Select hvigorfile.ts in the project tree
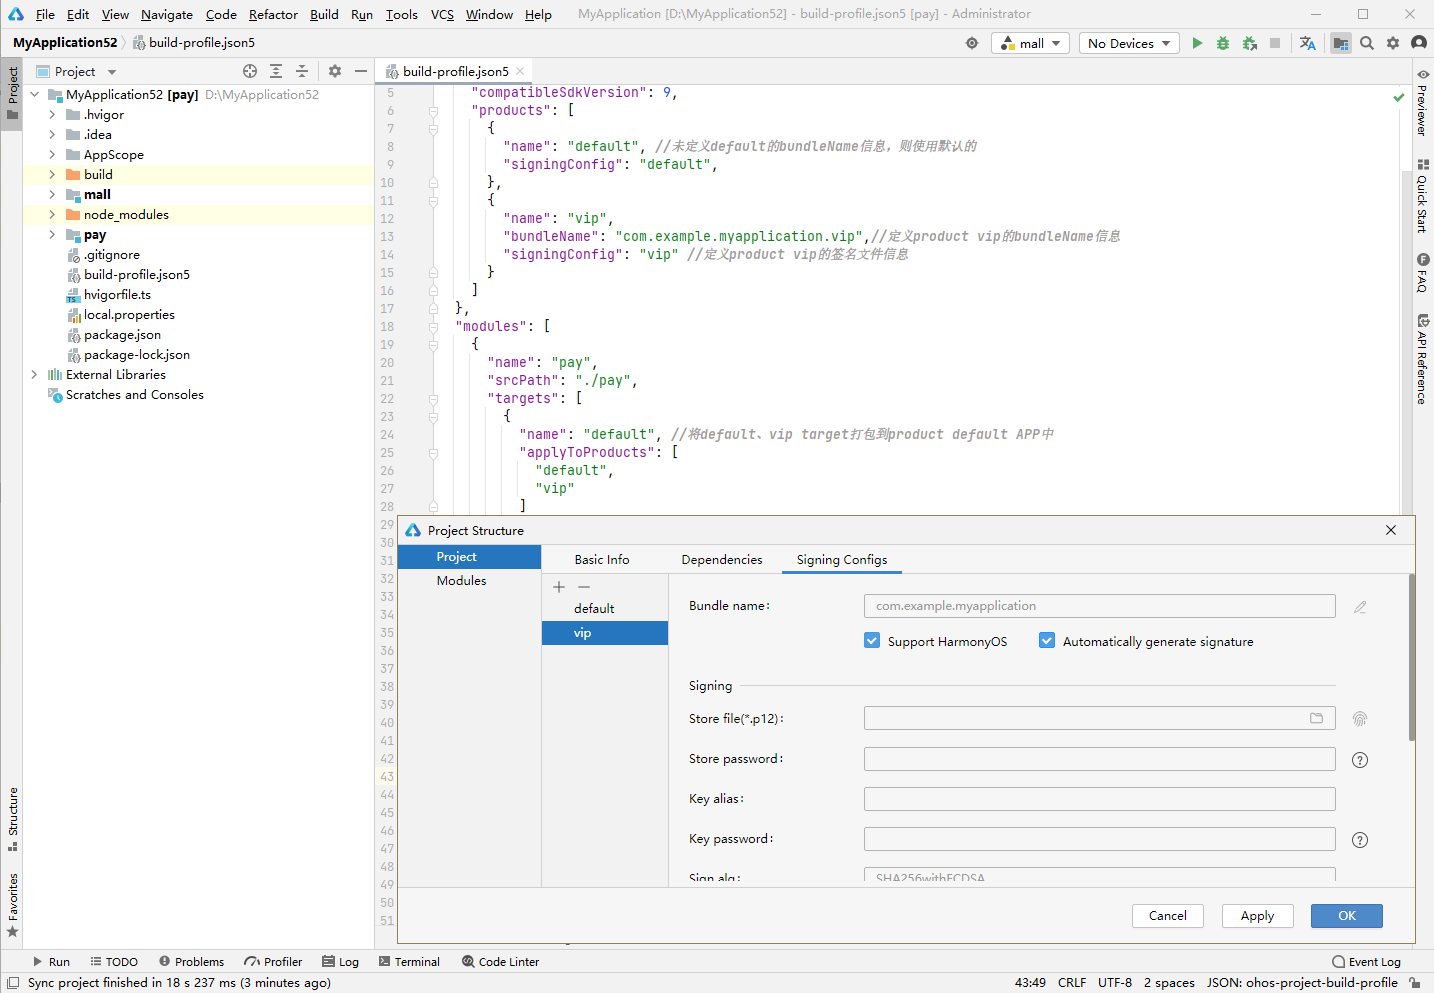1434x993 pixels. click(117, 295)
